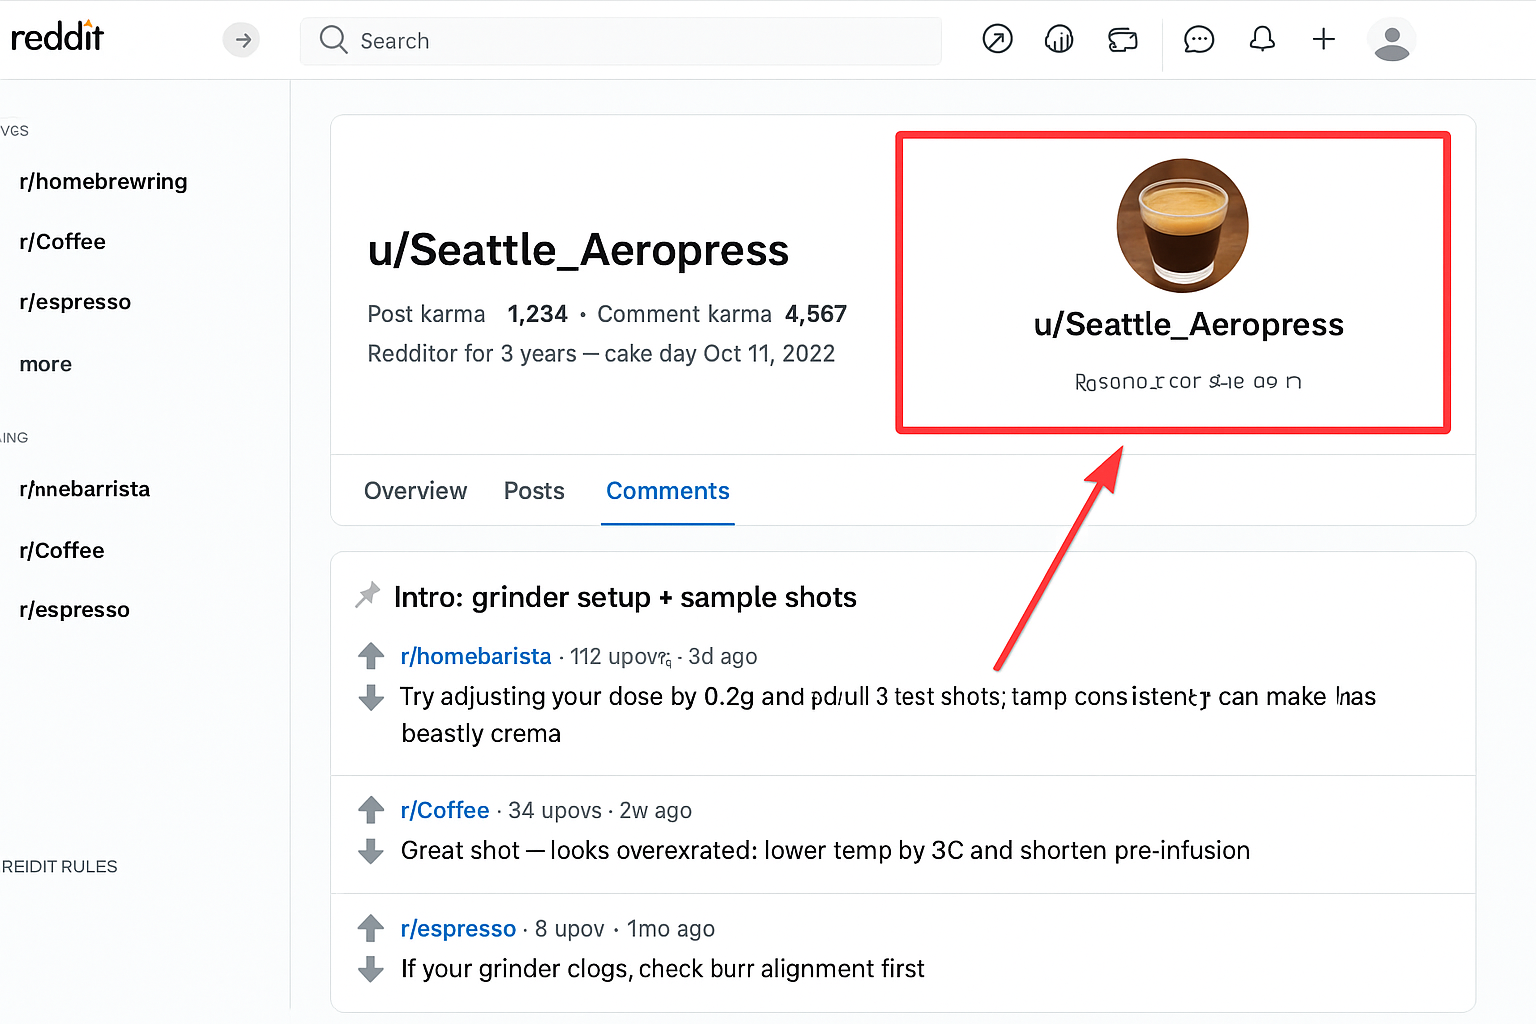1536x1024 pixels.
Task: Open the user account avatar menu
Action: pyautogui.click(x=1391, y=41)
